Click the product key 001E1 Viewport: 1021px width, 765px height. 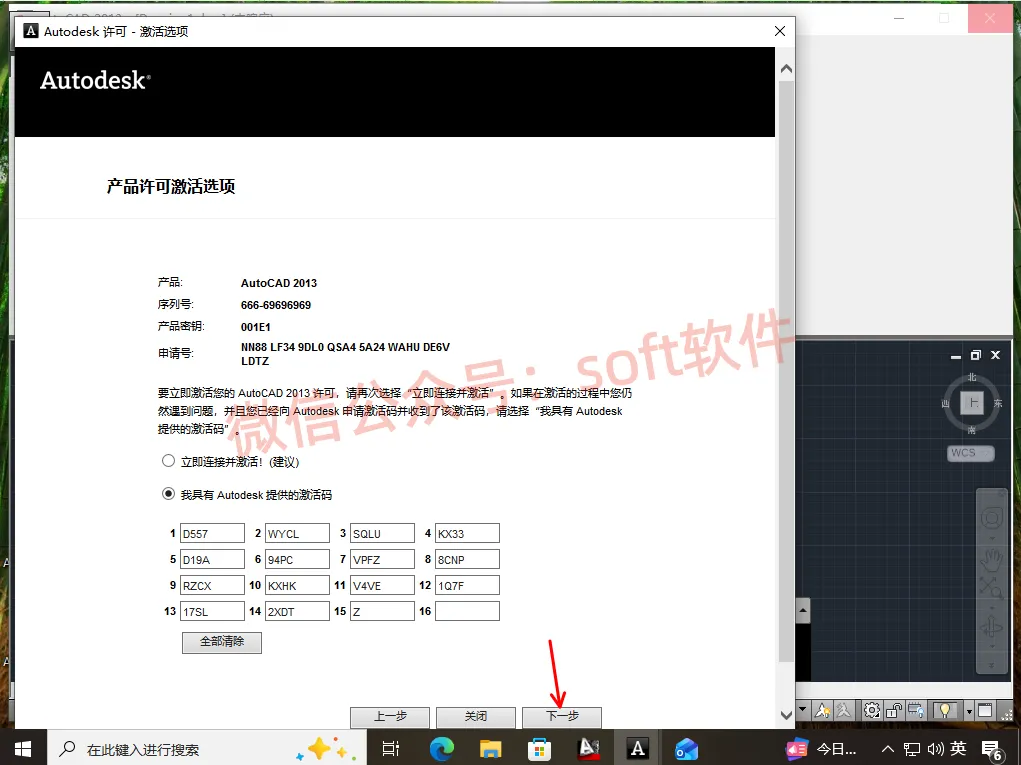256,327
